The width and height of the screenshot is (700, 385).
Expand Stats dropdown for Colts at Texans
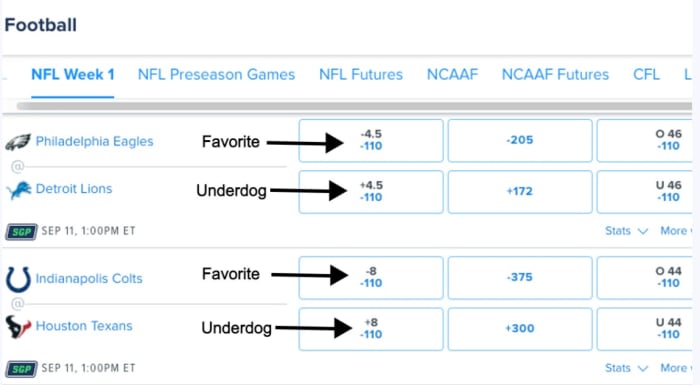click(626, 368)
